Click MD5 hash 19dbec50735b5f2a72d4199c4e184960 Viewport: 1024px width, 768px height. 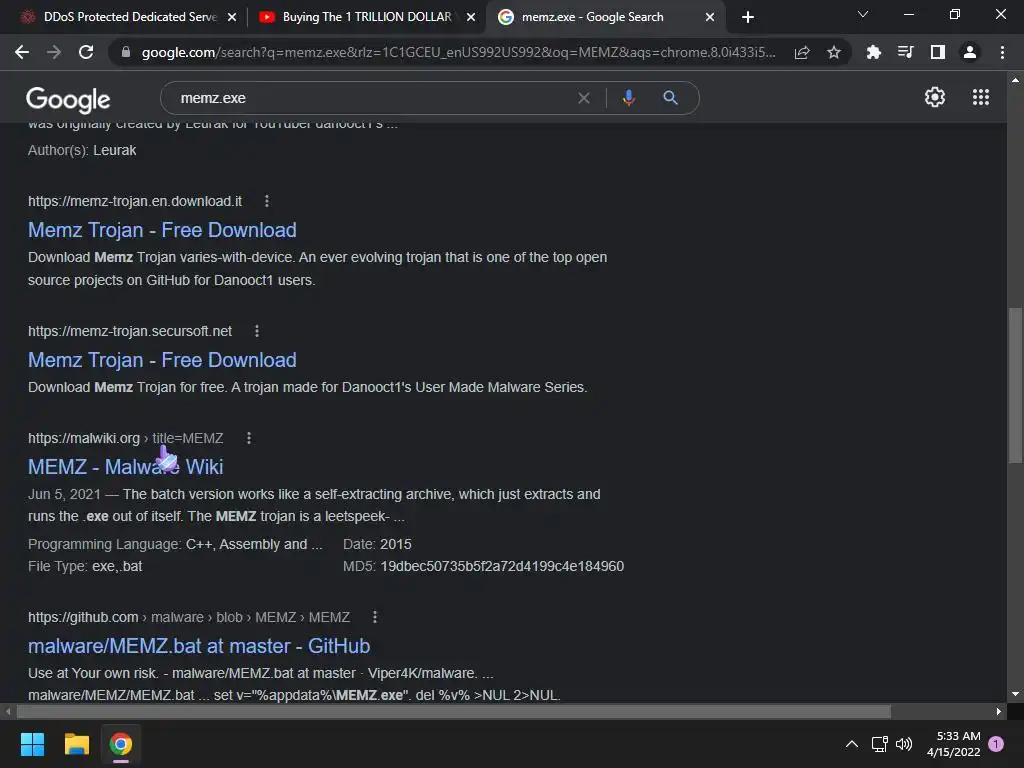pyautogui.click(x=502, y=566)
